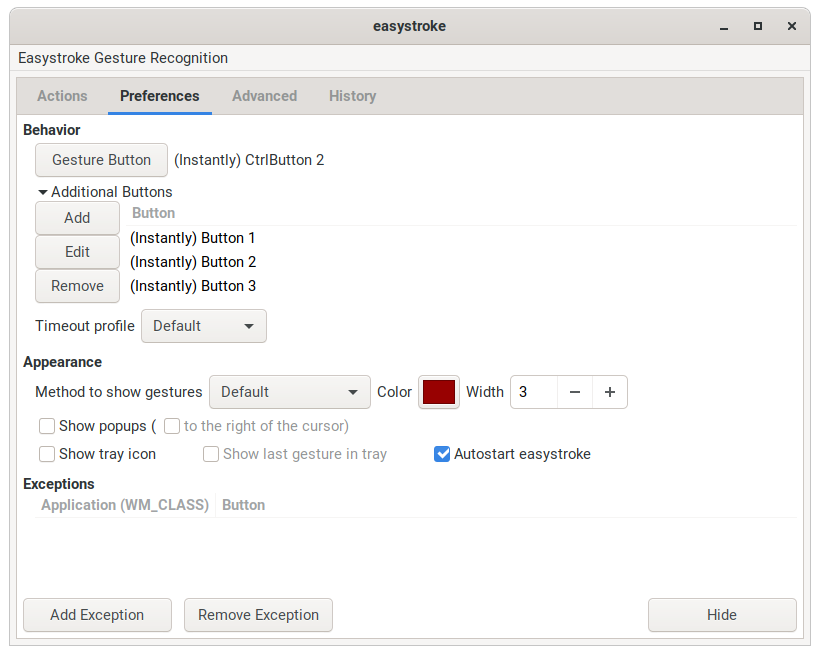820x655 pixels.
Task: Select the (Instantly) Button 3 row
Action: point(462,286)
